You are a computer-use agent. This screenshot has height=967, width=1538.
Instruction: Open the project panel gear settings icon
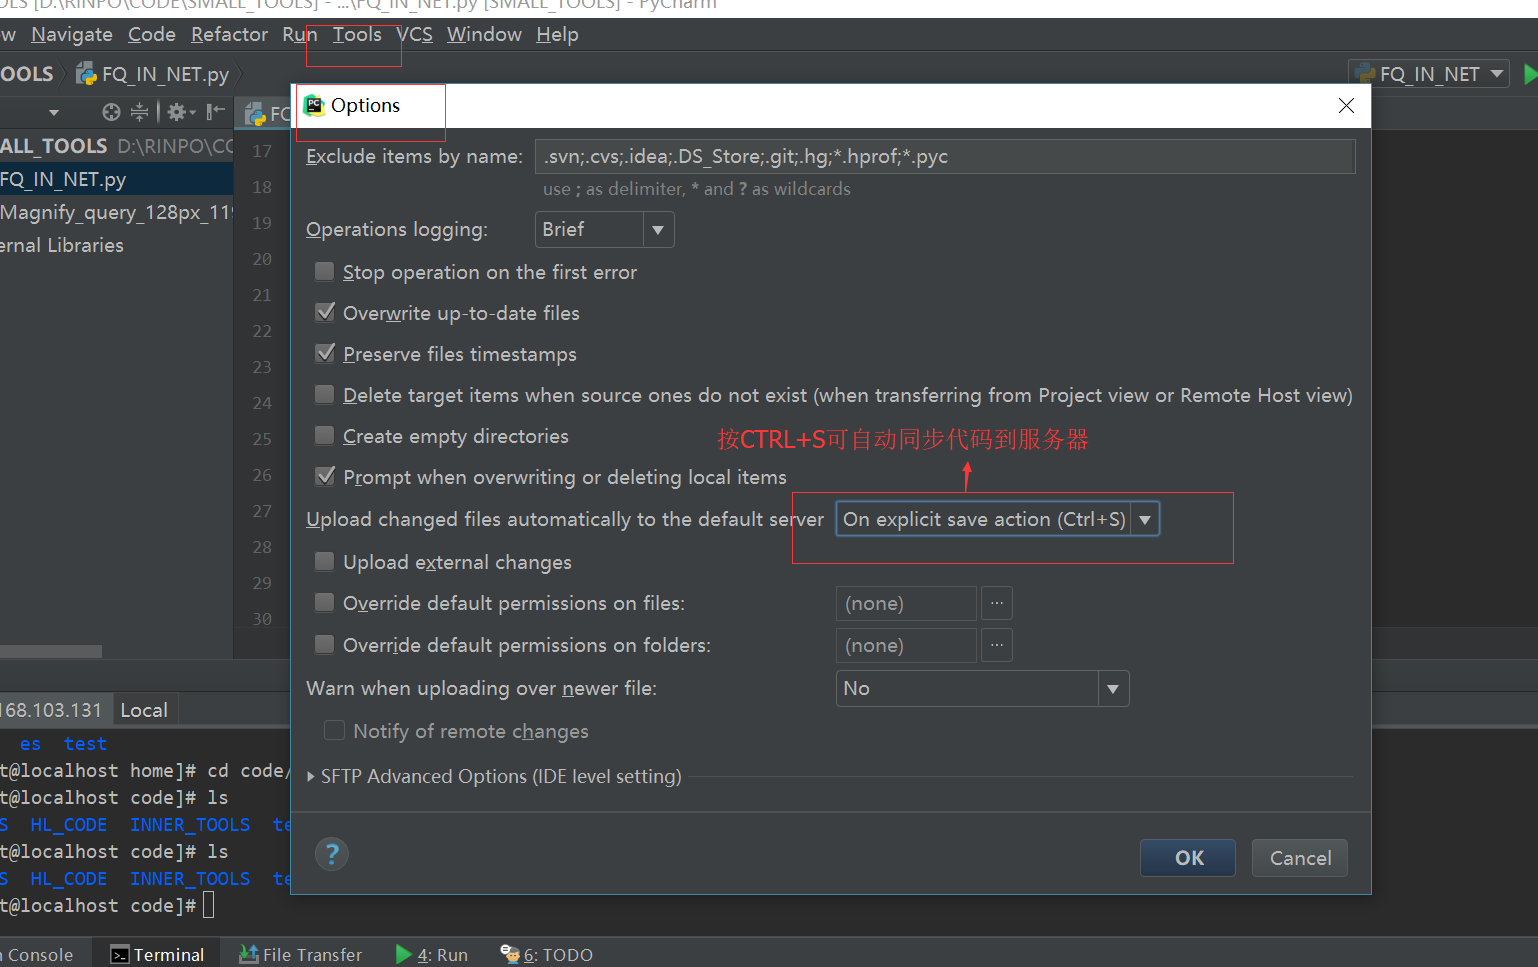point(178,112)
